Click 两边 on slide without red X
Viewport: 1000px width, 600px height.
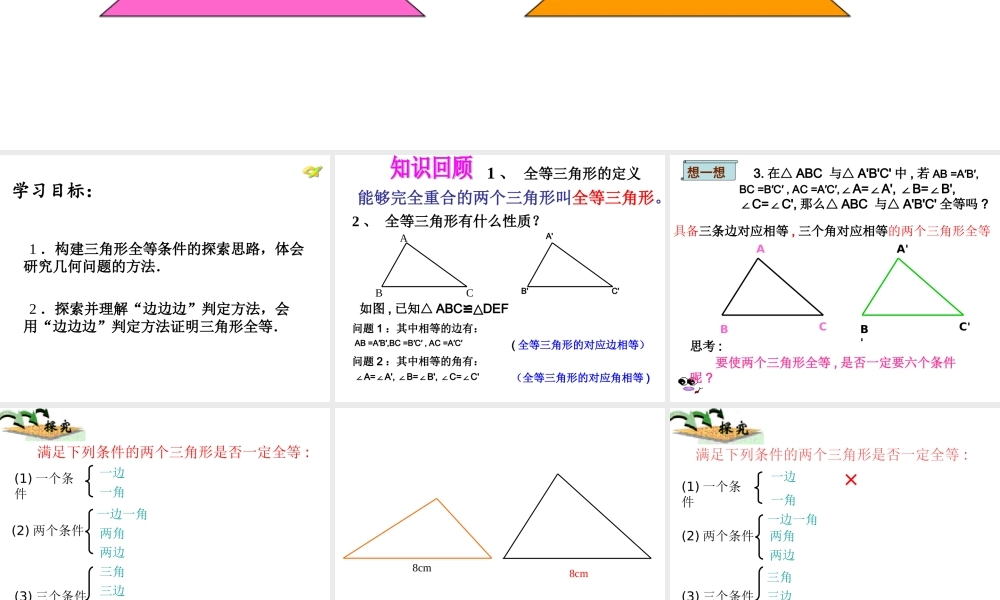tap(112, 552)
